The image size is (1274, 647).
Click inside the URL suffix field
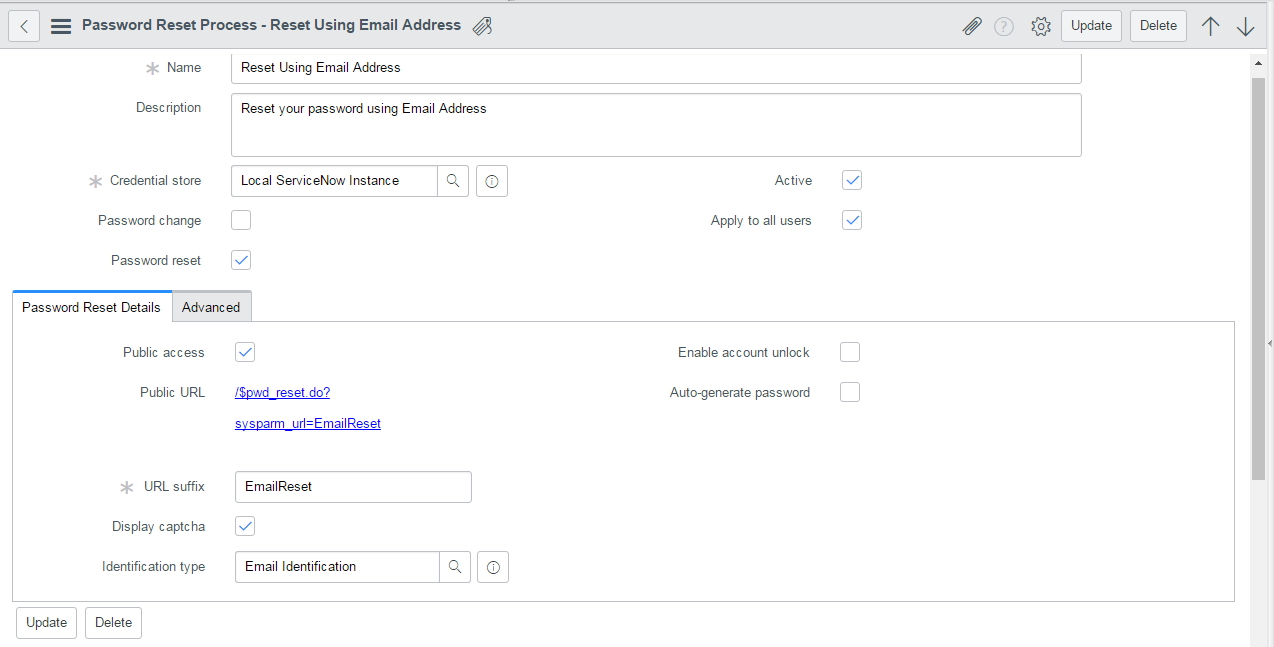pos(352,487)
